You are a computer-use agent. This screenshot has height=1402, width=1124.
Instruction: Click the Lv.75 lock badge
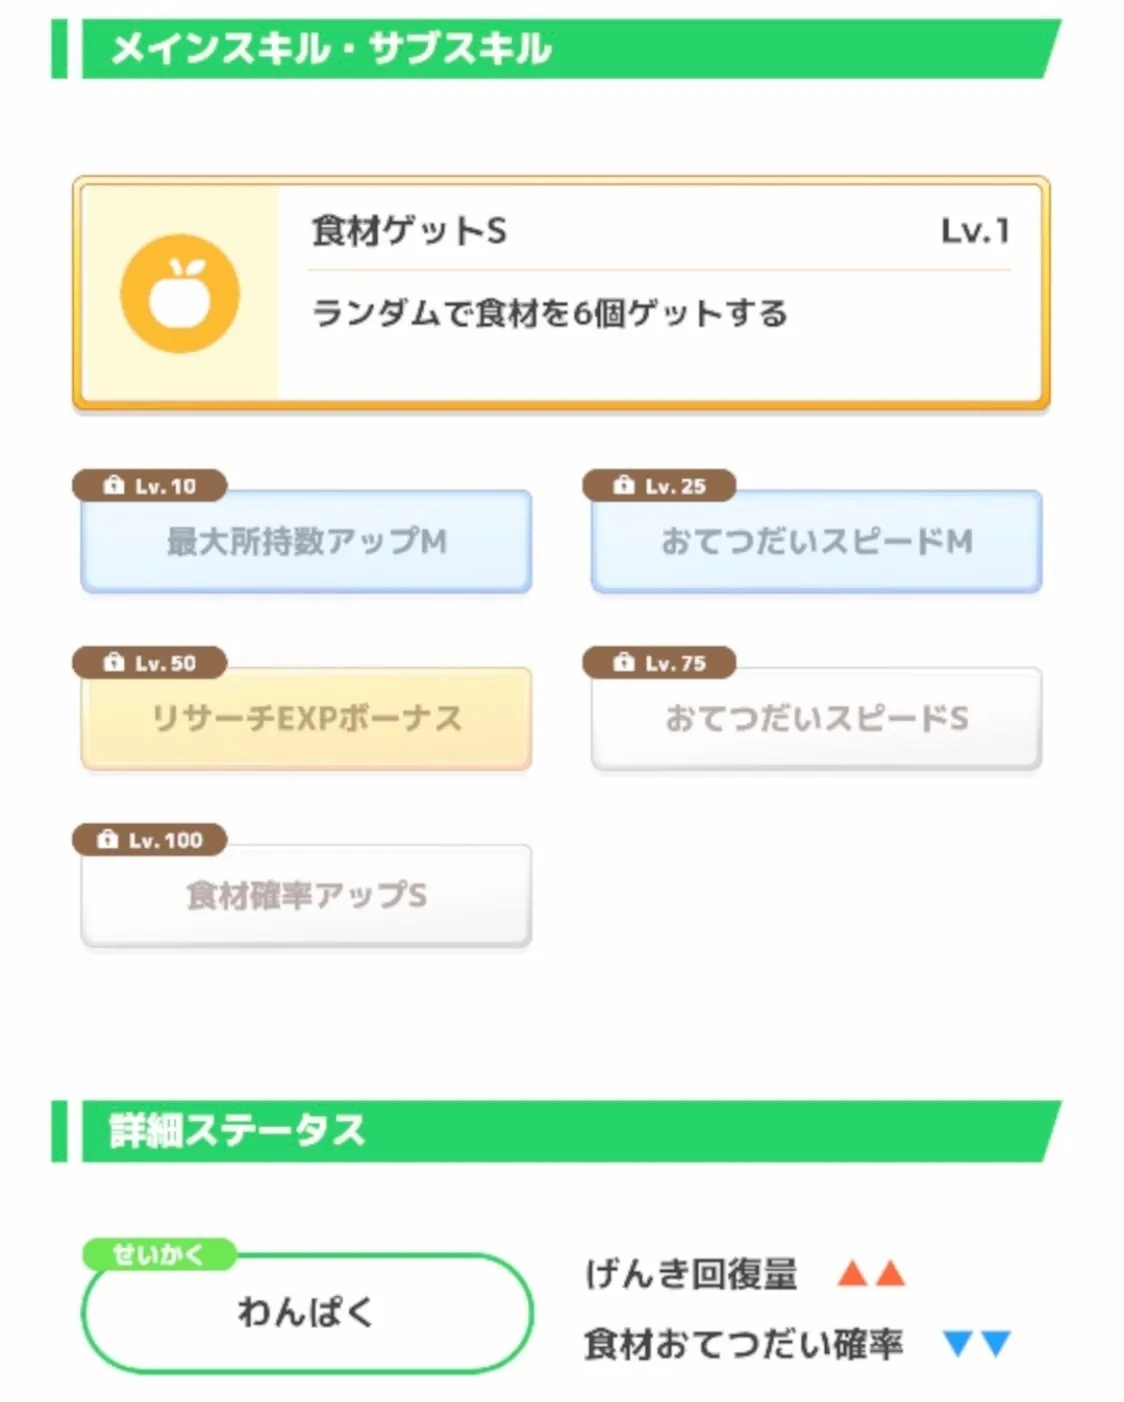point(660,663)
